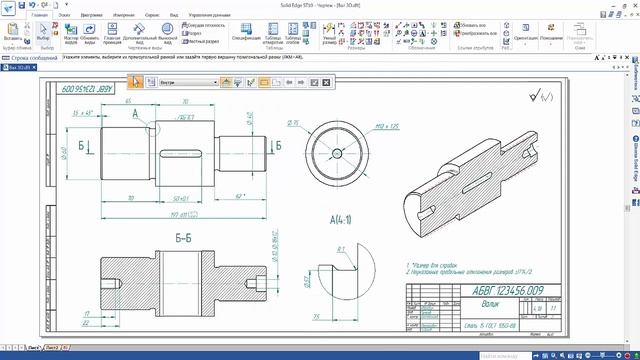
Task: Click Преобразовать все in attribute links group
Action: click(x=476, y=33)
